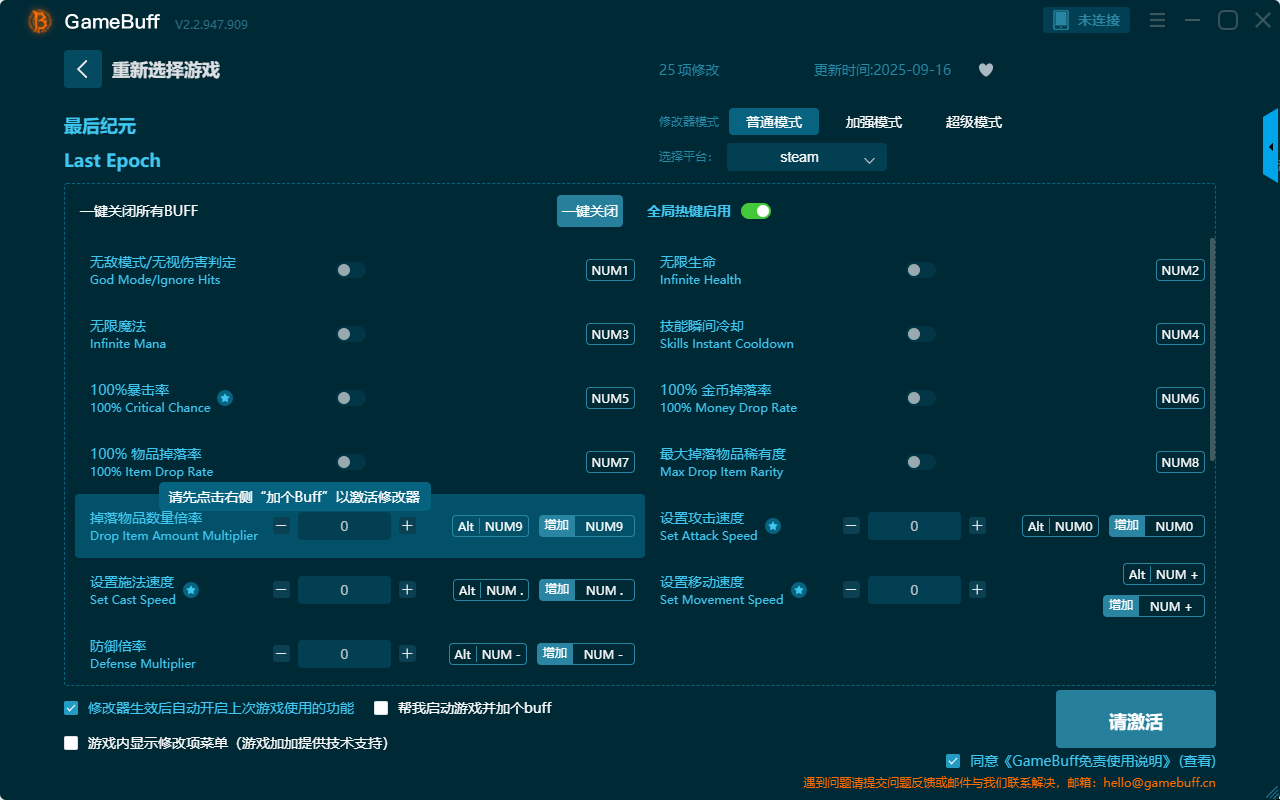Image resolution: width=1280 pixels, height=800 pixels.
Task: Decrease Set Cast Speed with minus
Action: 281,590
